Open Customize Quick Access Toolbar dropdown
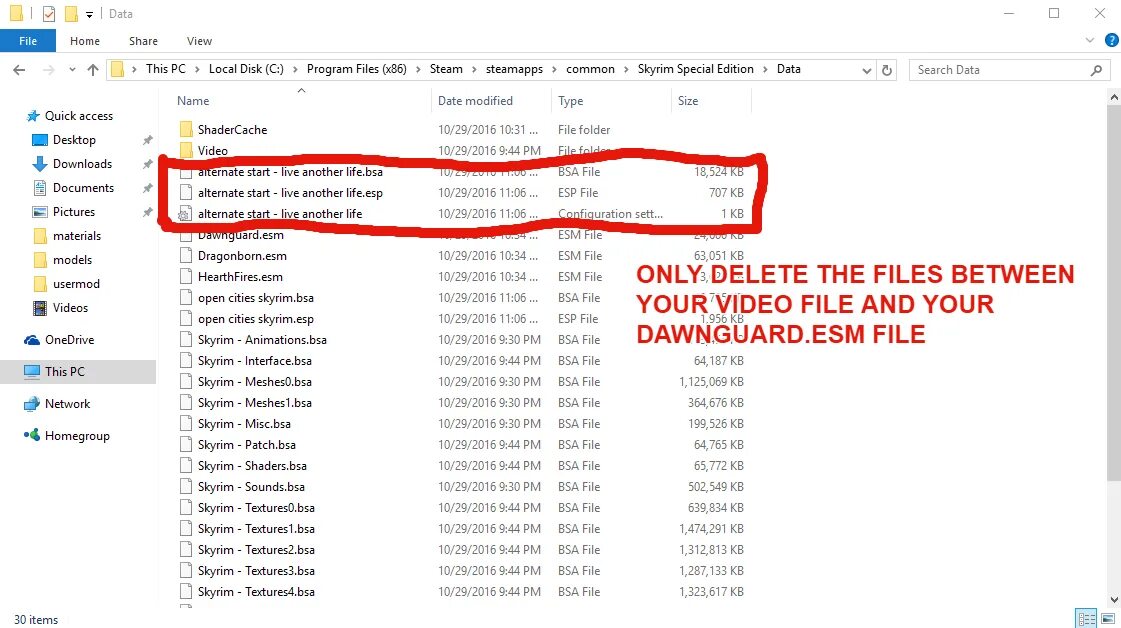This screenshot has height=628, width=1121. (89, 14)
